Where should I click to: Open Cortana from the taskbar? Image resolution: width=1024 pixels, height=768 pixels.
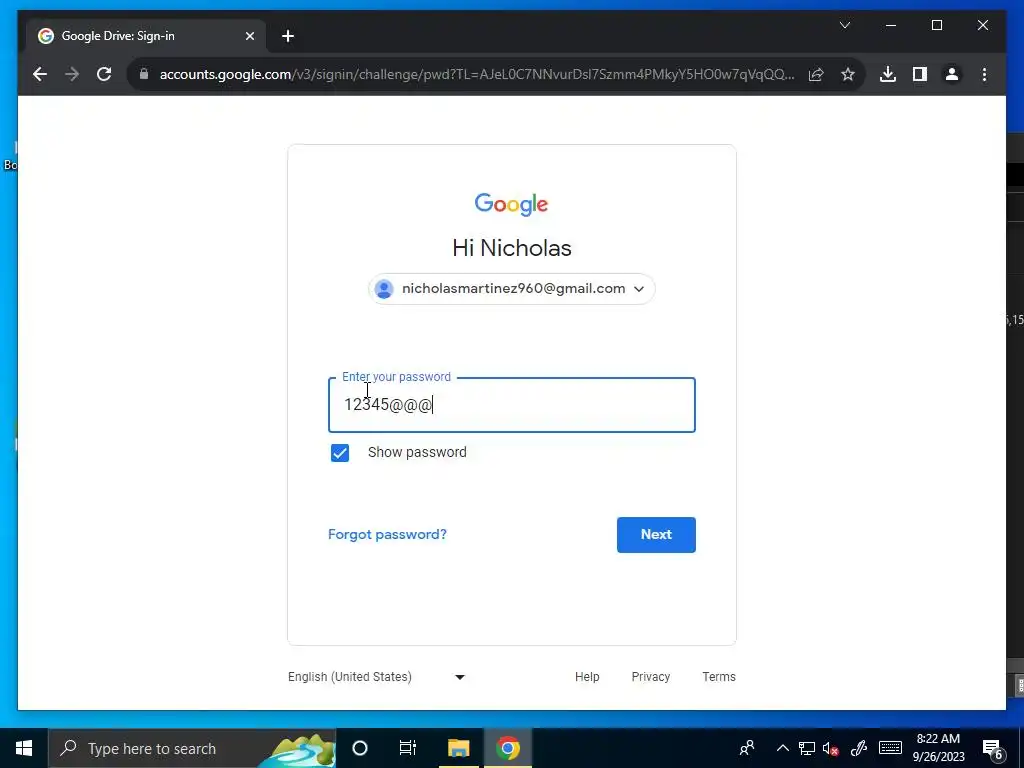pyautogui.click(x=360, y=748)
